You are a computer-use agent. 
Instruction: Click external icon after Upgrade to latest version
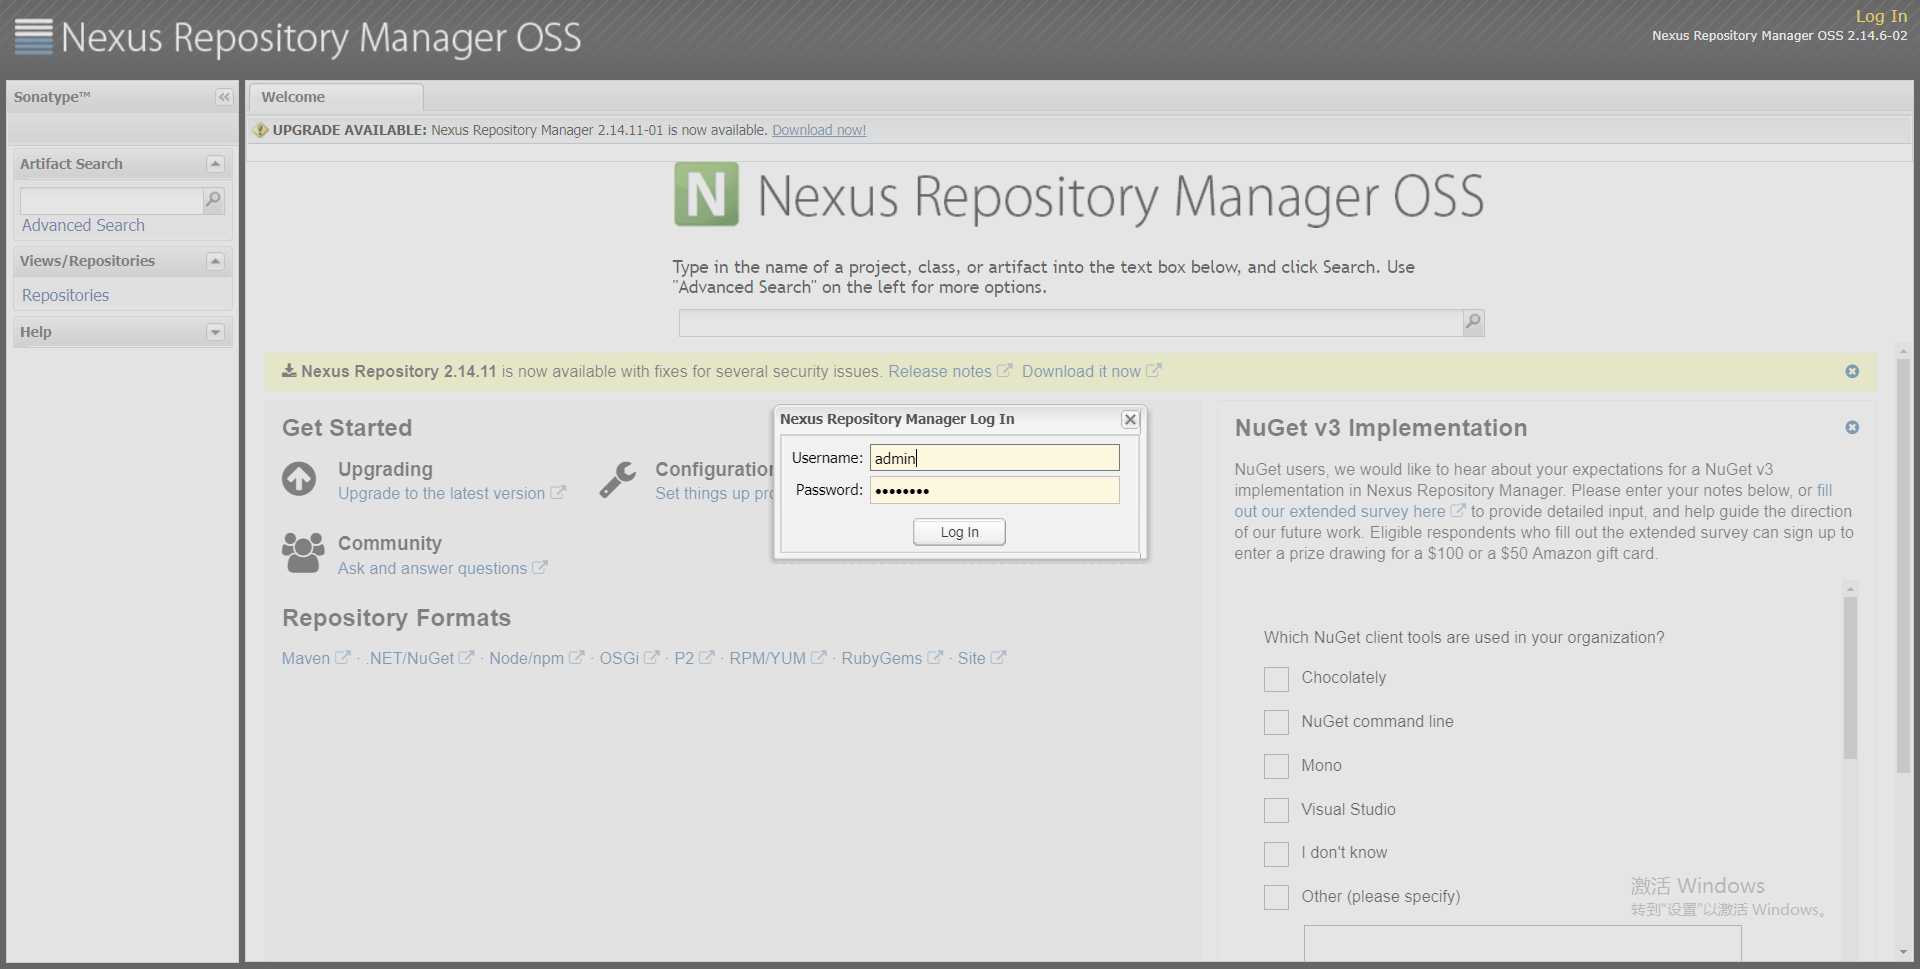[558, 492]
